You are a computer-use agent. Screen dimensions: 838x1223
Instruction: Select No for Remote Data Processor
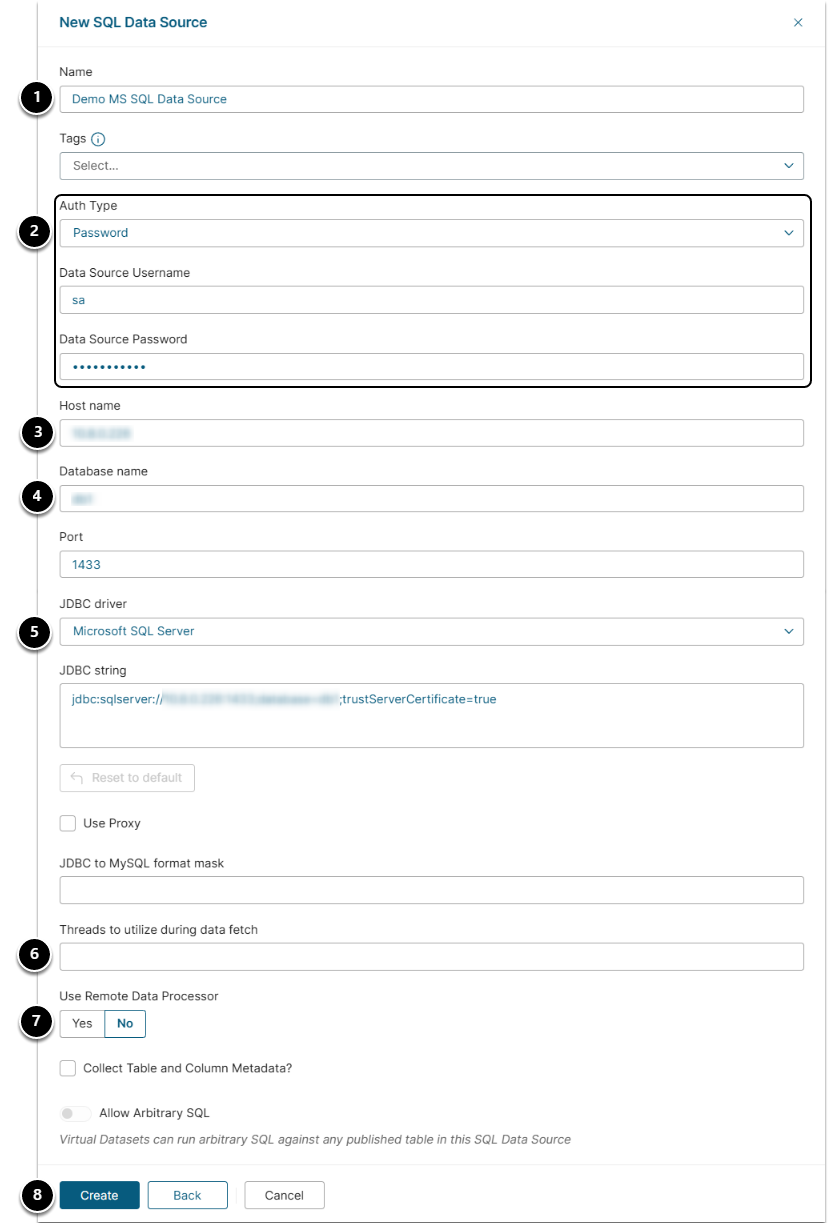pos(125,1023)
